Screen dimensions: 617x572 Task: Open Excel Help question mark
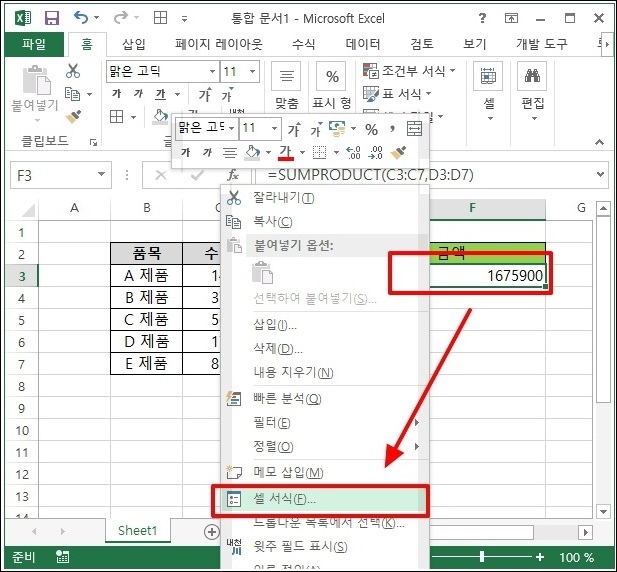pos(482,18)
